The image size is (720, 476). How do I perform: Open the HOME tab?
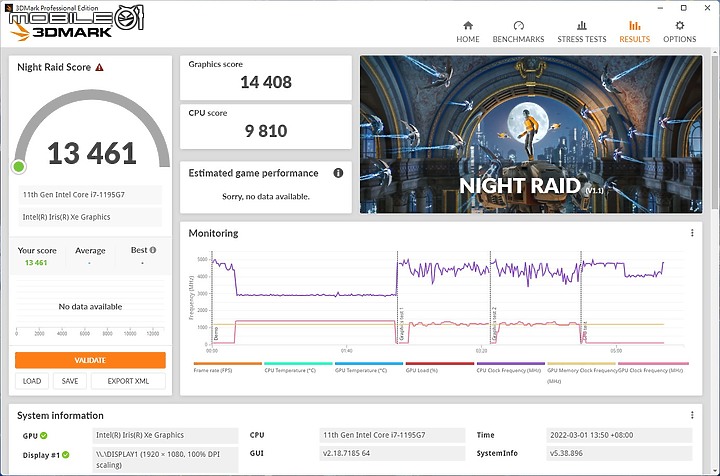(467, 32)
